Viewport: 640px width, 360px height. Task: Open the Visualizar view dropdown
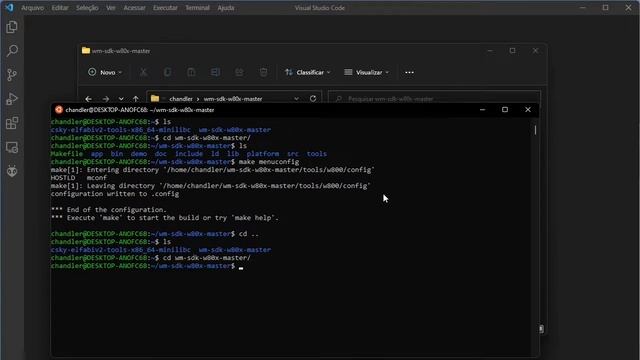click(x=366, y=72)
